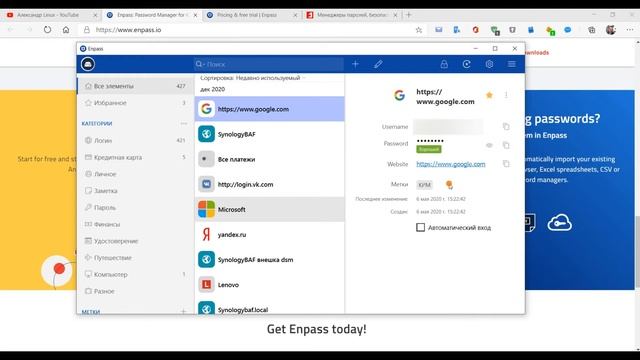Select Все элементы in sidebar
640x360 pixels.
[x=135, y=86]
